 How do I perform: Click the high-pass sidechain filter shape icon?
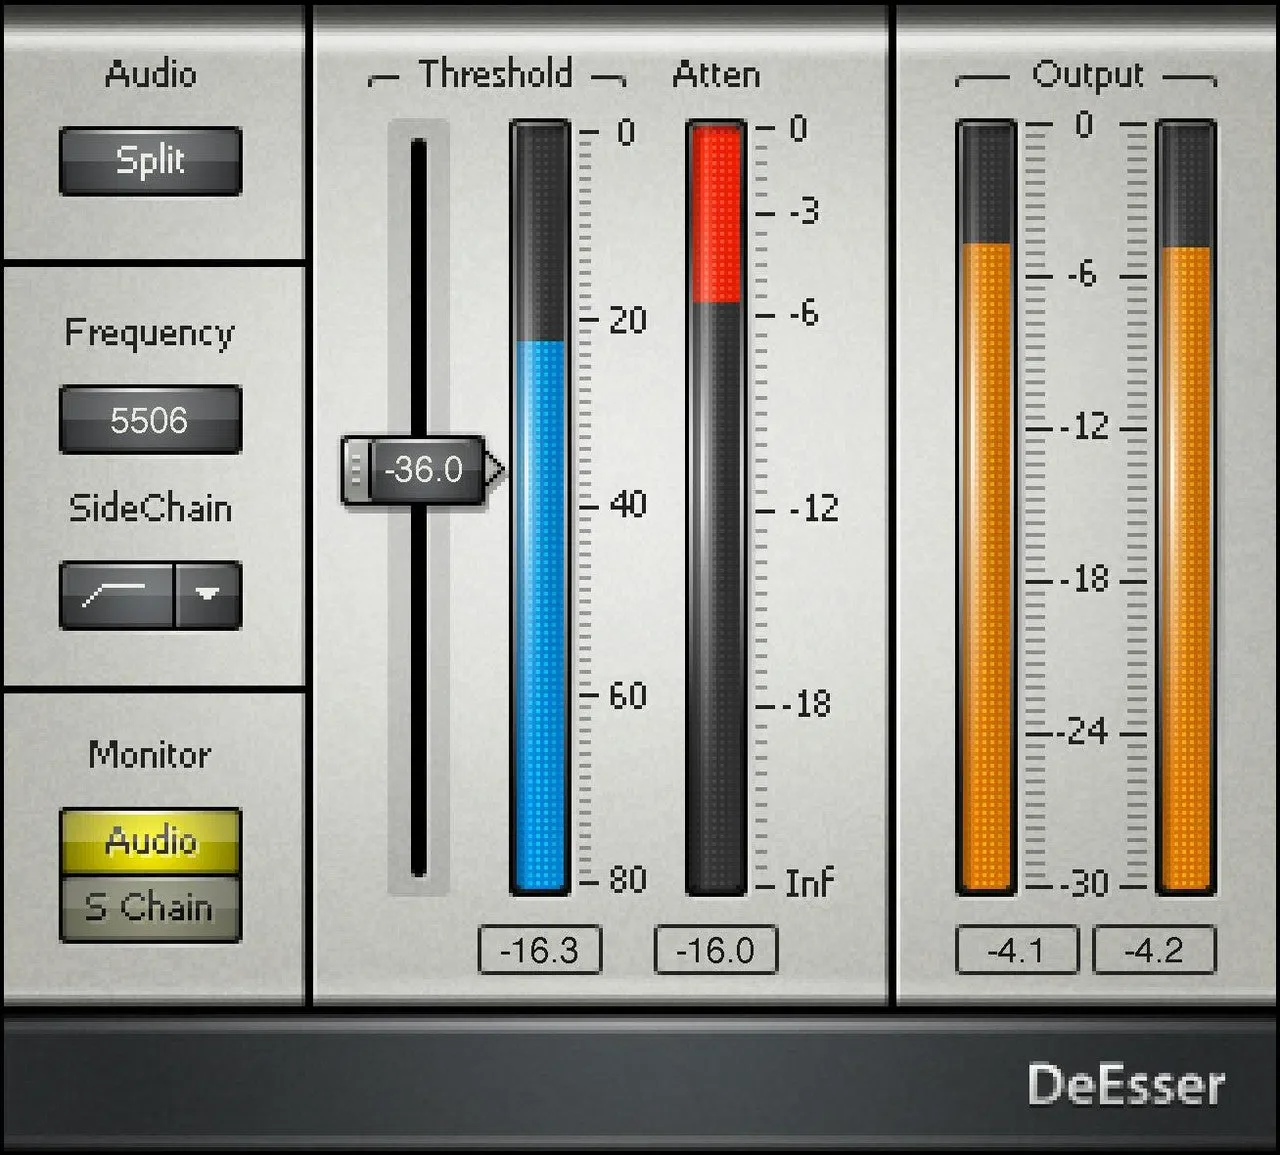coord(116,595)
